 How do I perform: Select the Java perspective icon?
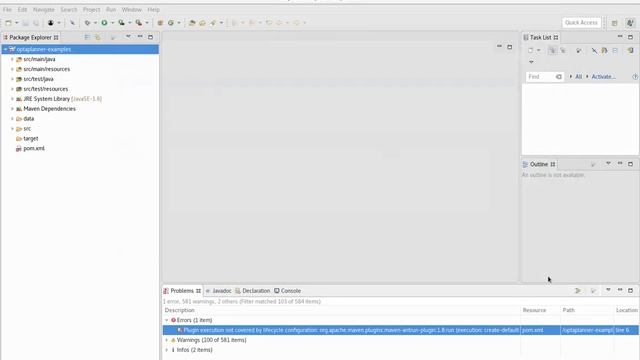pos(630,23)
